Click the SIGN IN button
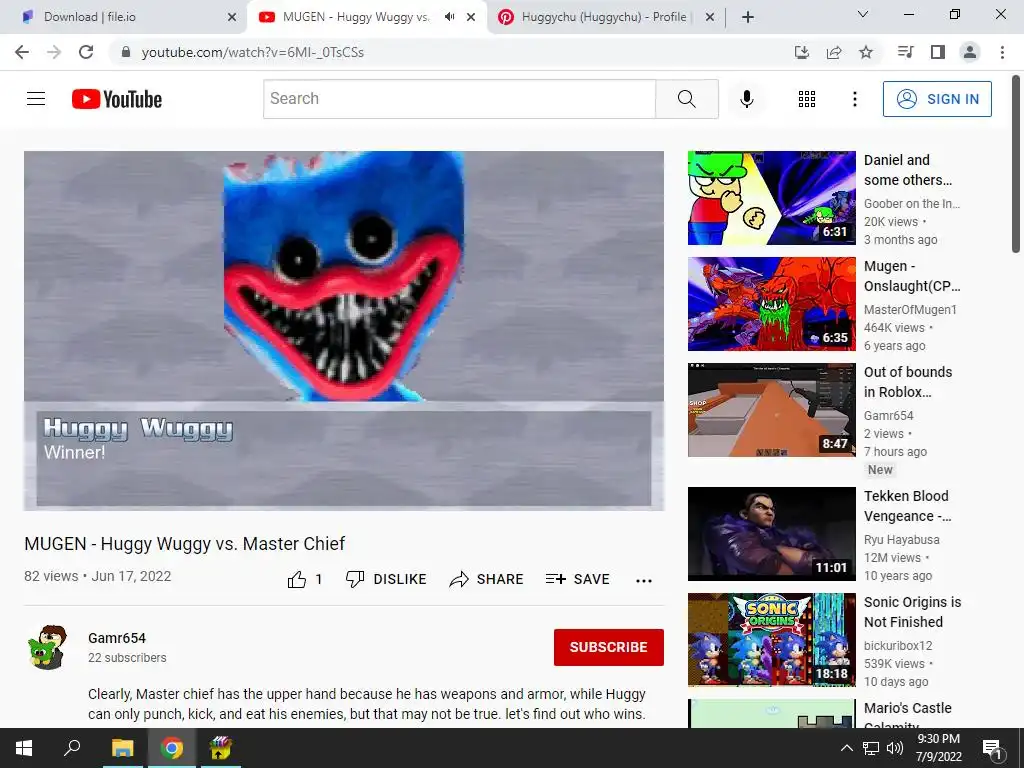 pyautogui.click(x=937, y=99)
